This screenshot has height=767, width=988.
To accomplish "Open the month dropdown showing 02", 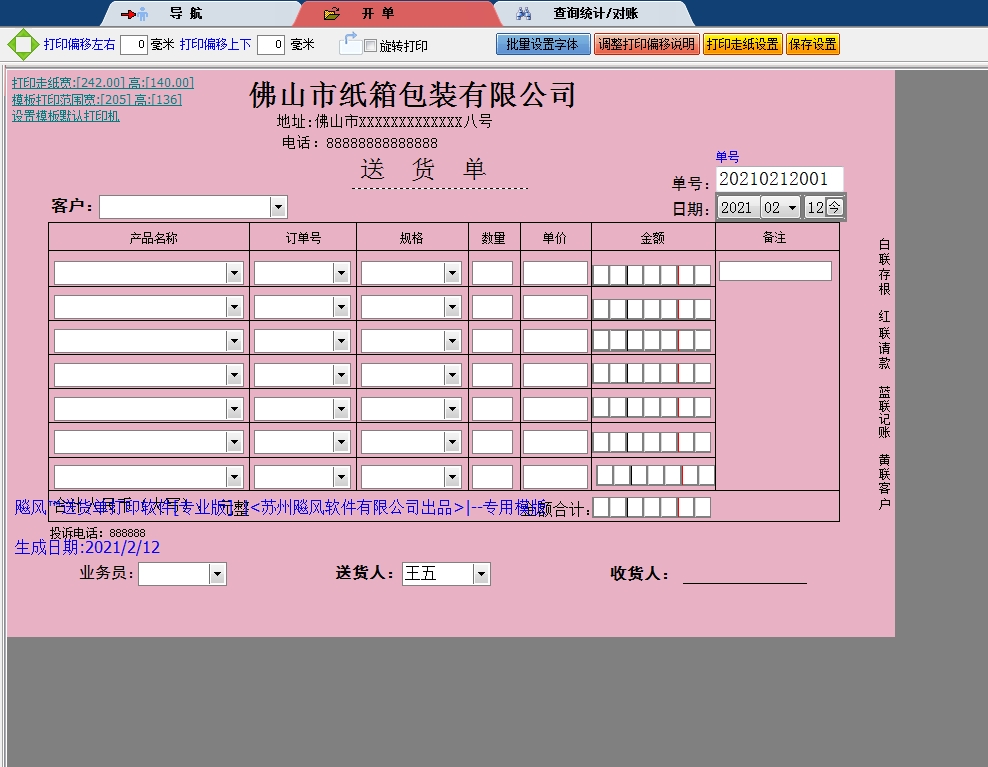I will 793,207.
